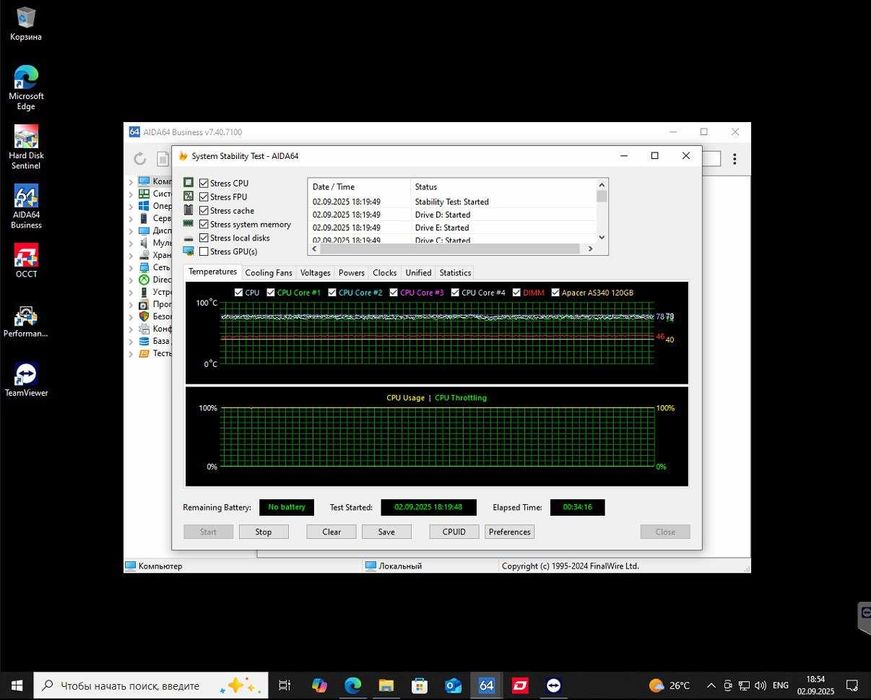Image resolution: width=871 pixels, height=700 pixels.
Task: Launch Microsoft Edge from the desktop
Action: pos(26,87)
